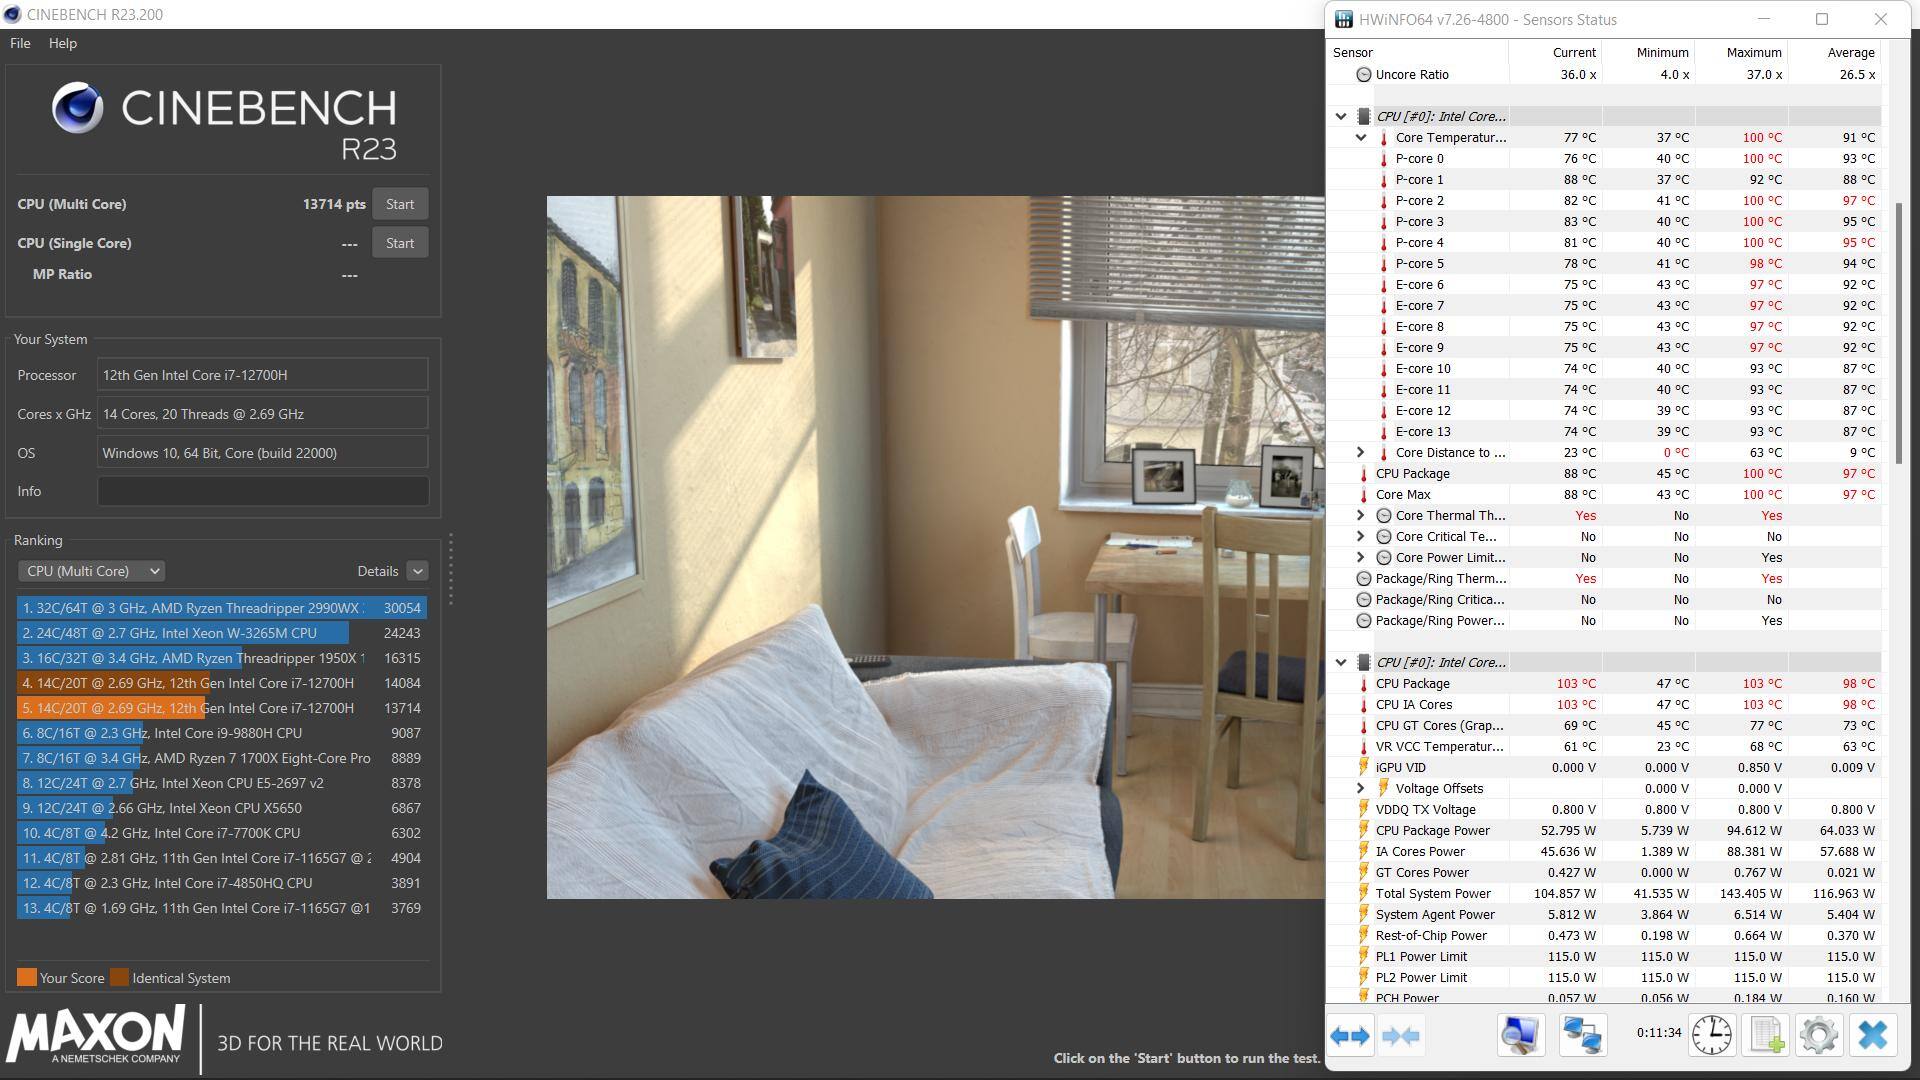Start the CPU (Single Core) test
This screenshot has width=1920, height=1080.
(400, 243)
